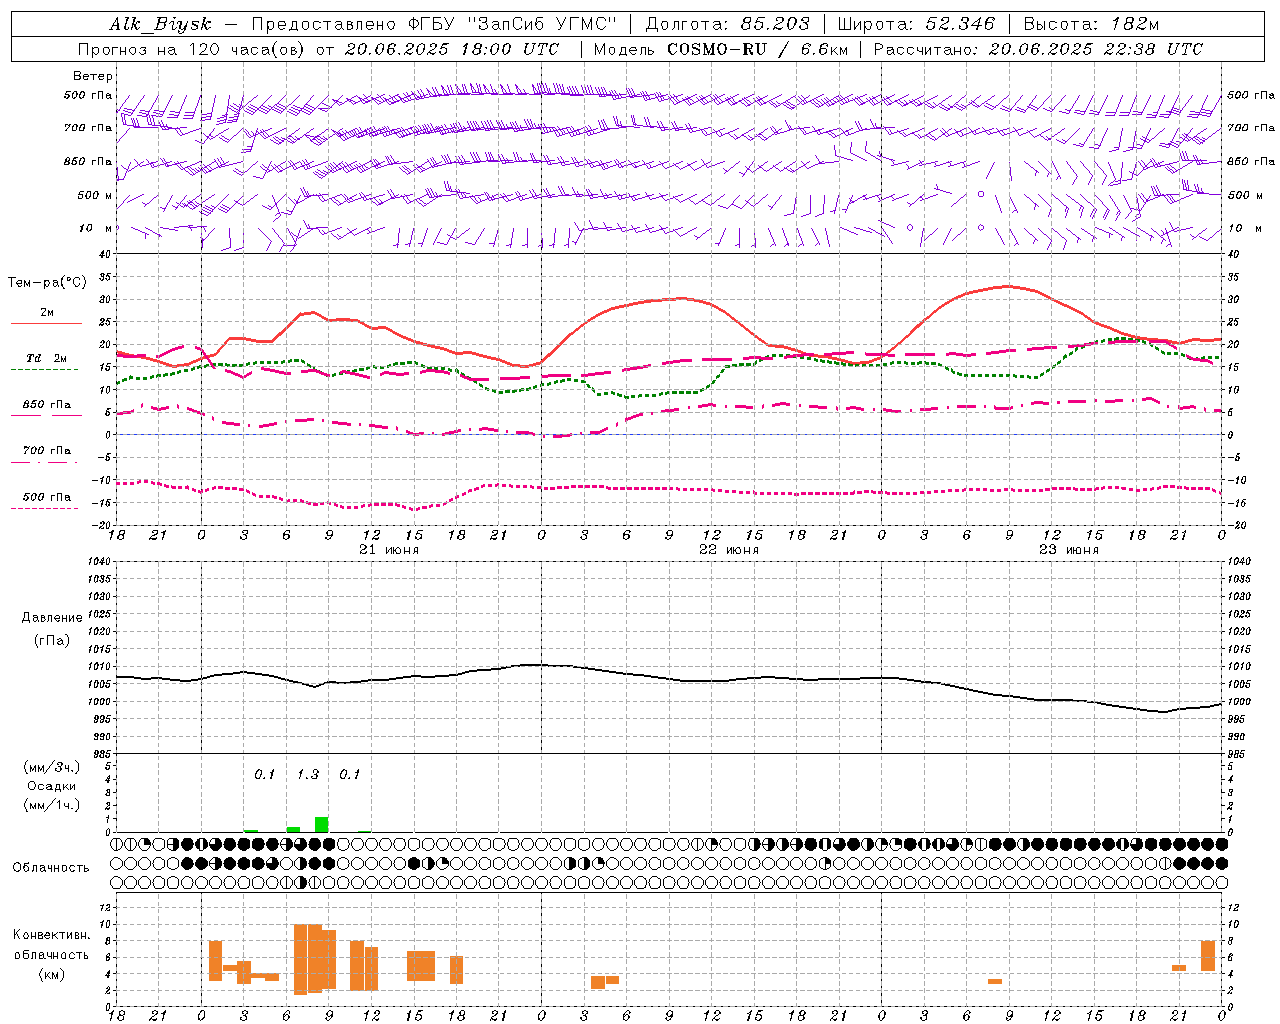Click the longitude value Долгота: 85.203

pos(727,24)
